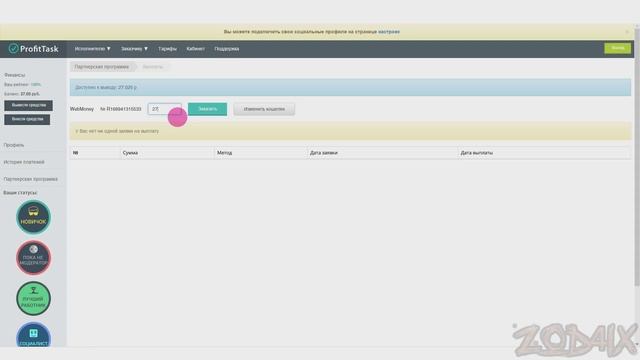Click the ProfitTask logo
Screen dimensions: 640x360
tap(33, 49)
